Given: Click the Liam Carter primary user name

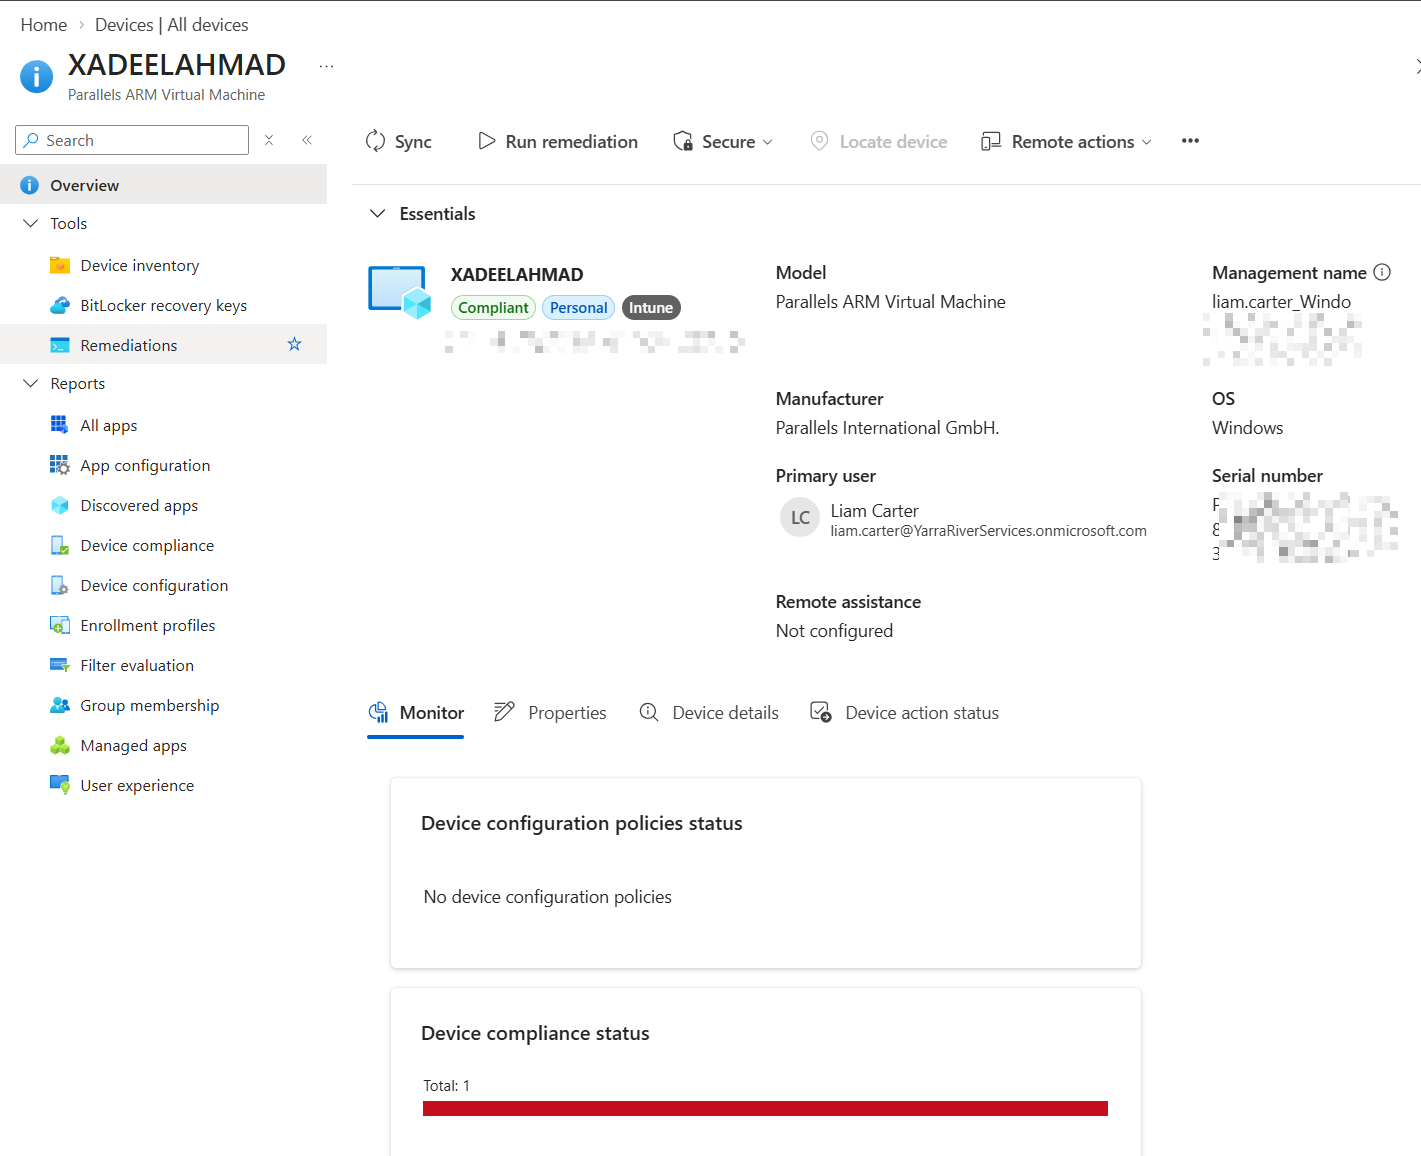Looking at the screenshot, I should click(874, 511).
